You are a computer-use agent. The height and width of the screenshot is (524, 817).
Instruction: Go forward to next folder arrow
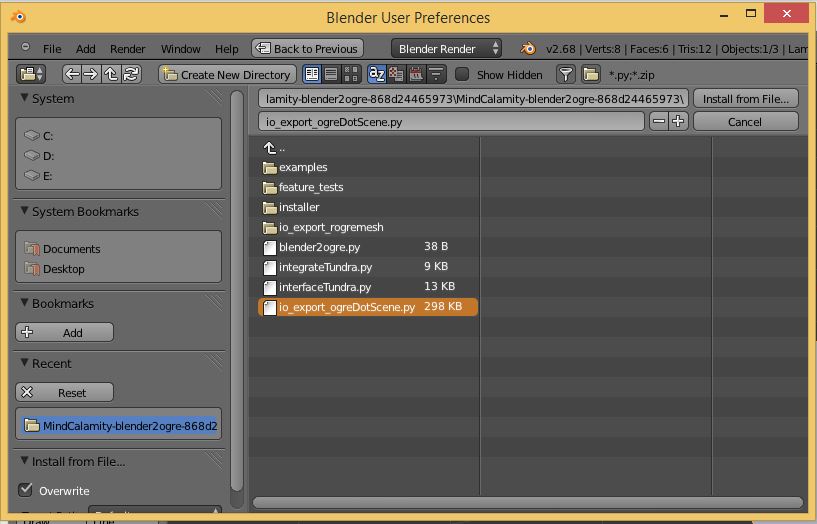[x=91, y=74]
